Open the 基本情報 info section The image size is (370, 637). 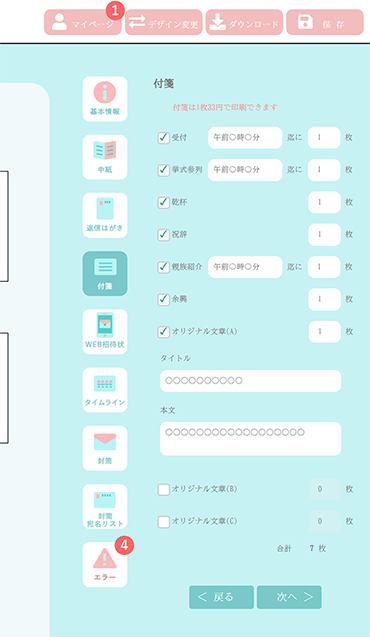coord(105,99)
